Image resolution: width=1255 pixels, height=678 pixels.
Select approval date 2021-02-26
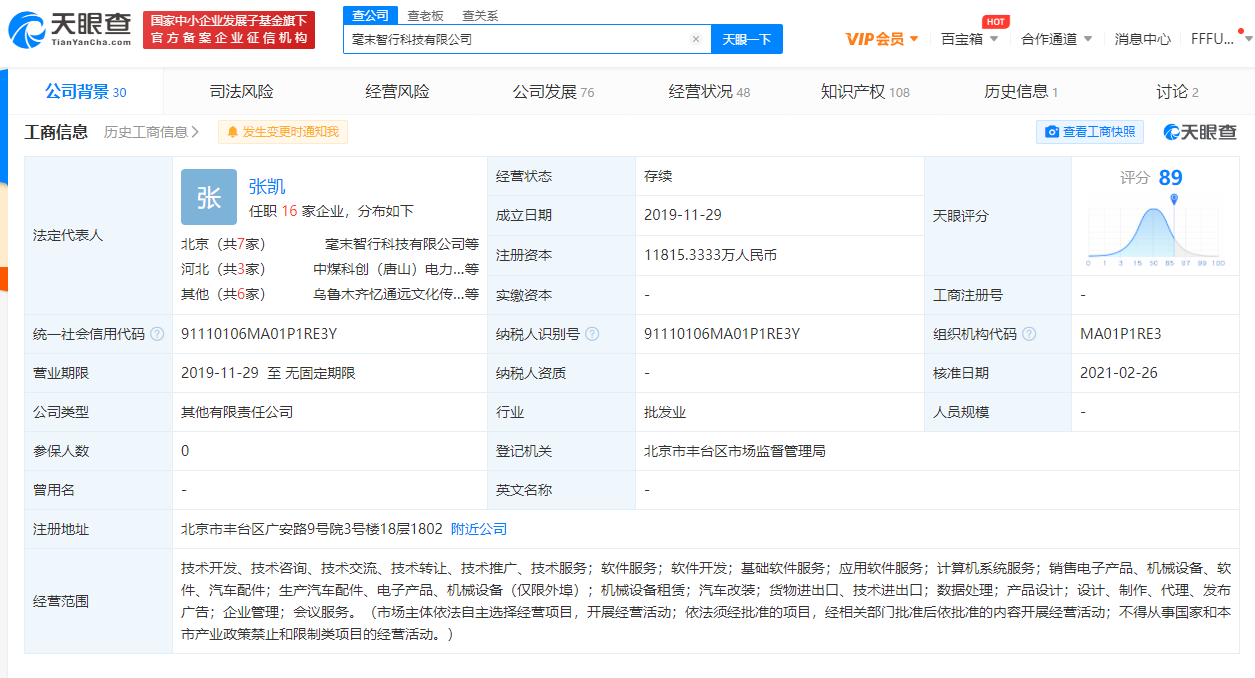1119,373
